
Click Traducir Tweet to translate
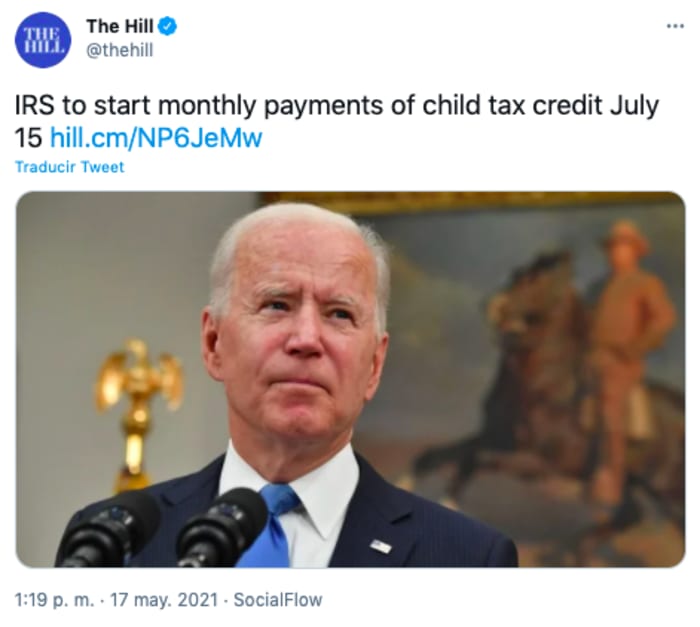click(x=70, y=167)
